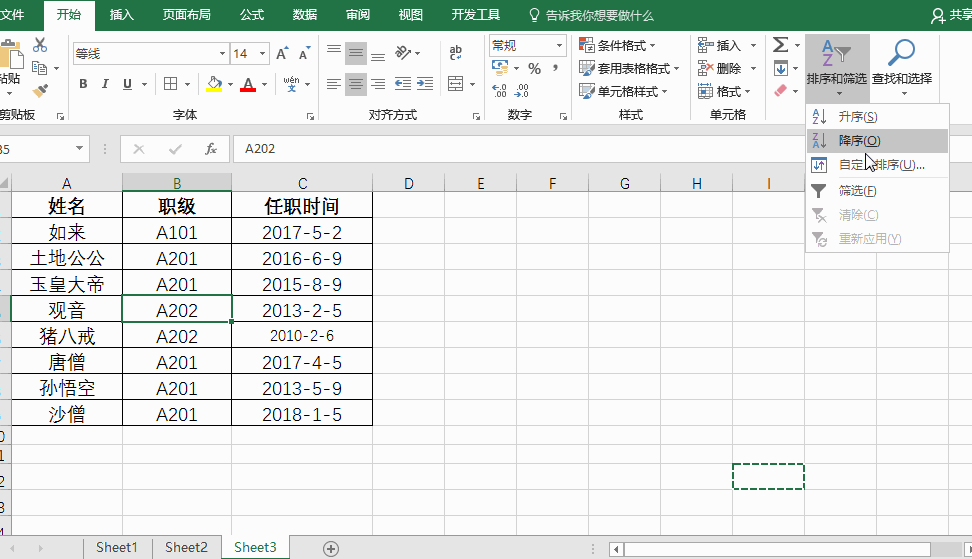This screenshot has width=972, height=559.
Task: Align text to bottom of cell
Action: point(378,56)
